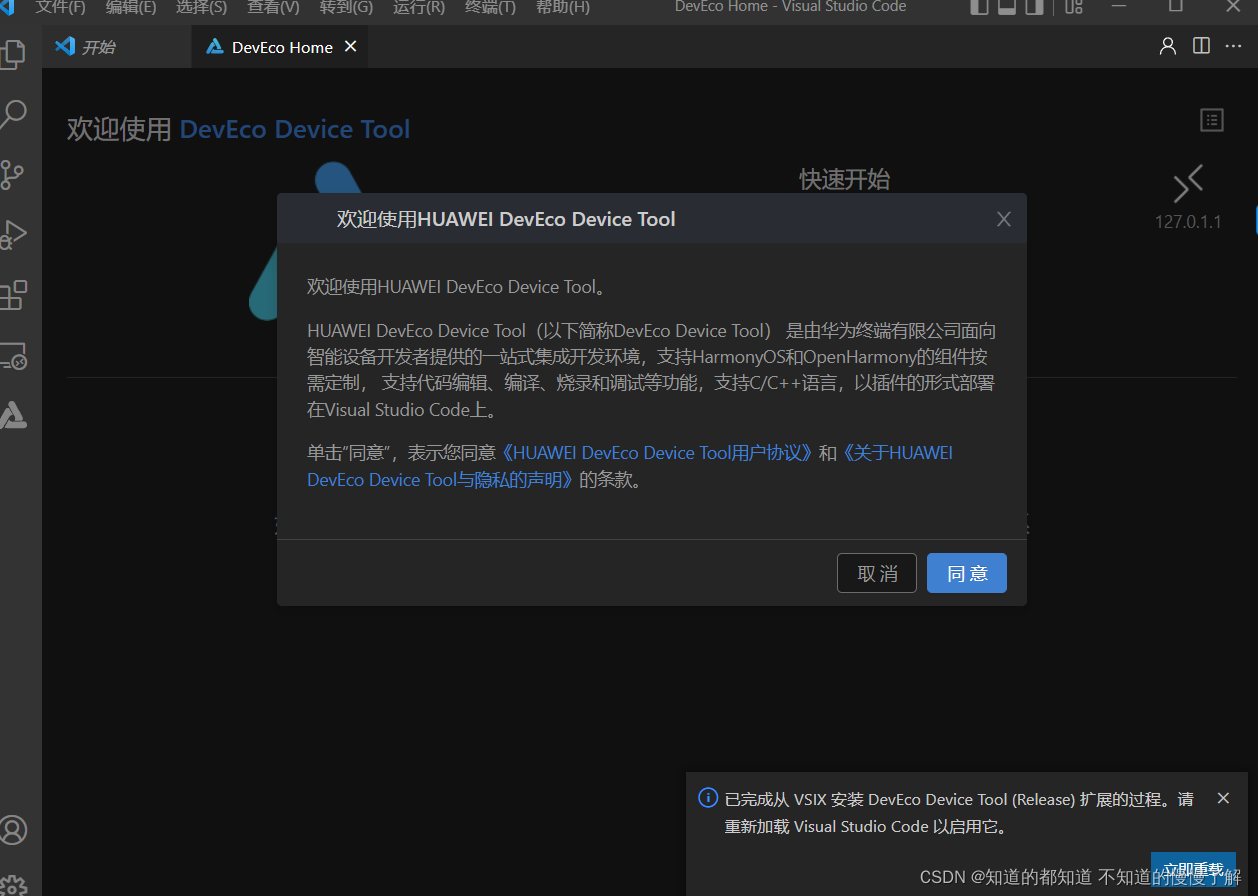Open the Extensions view in activity bar
This screenshot has height=896, width=1258.
tap(12, 296)
